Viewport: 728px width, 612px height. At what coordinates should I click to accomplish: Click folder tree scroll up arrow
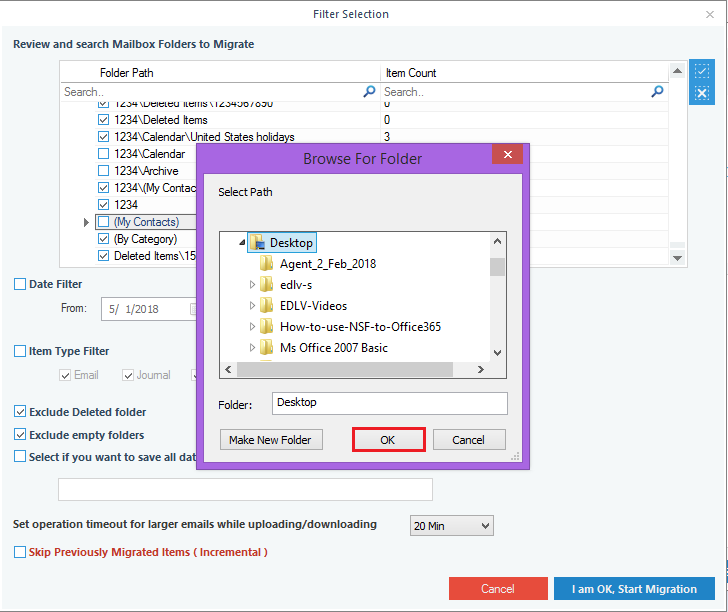coord(497,241)
